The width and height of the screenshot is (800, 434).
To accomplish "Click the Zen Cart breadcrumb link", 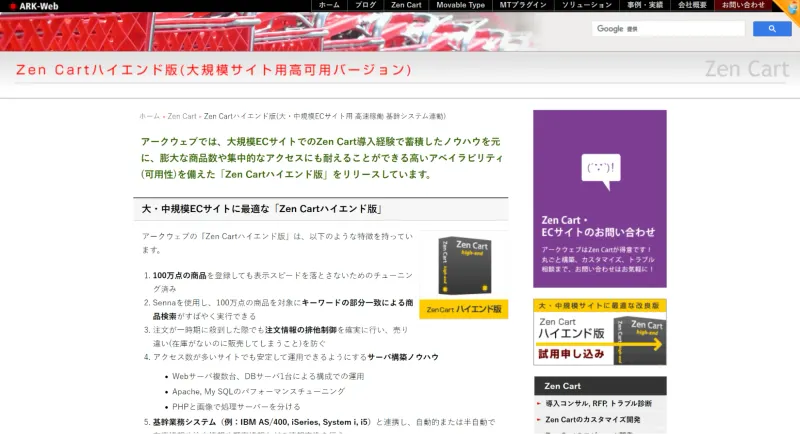I will tap(182, 116).
